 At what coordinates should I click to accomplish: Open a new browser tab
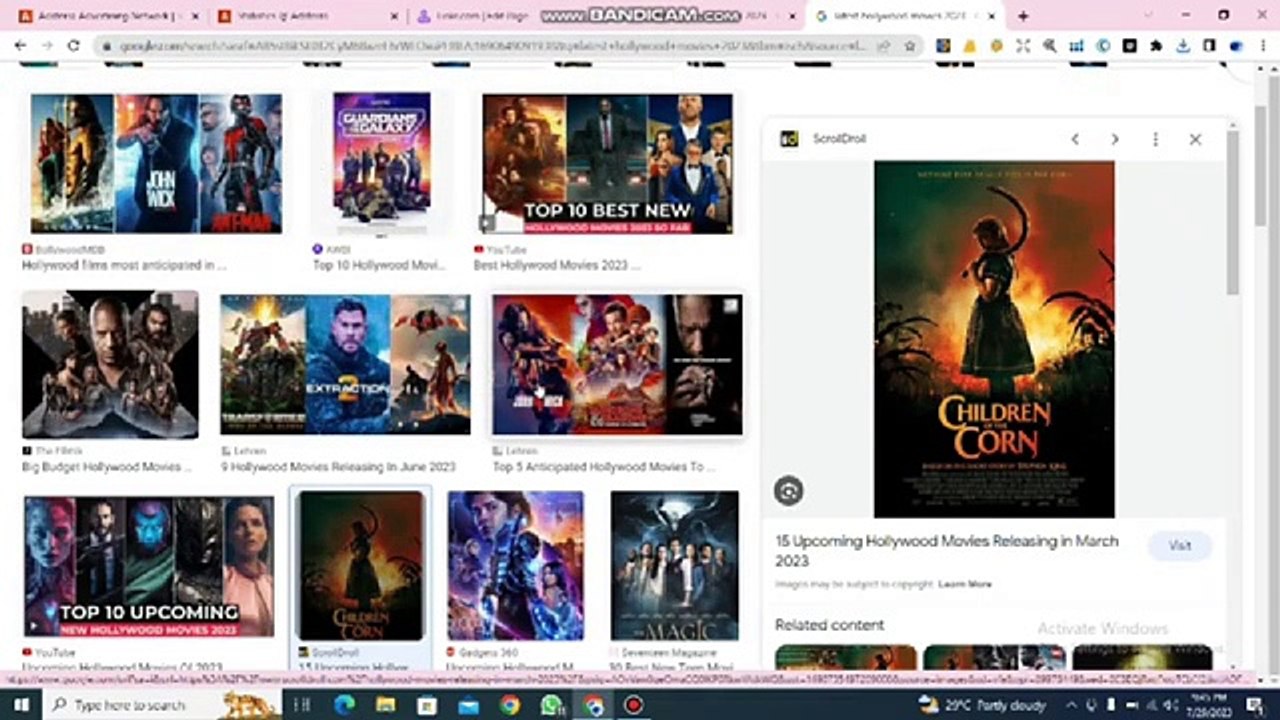tap(1022, 16)
